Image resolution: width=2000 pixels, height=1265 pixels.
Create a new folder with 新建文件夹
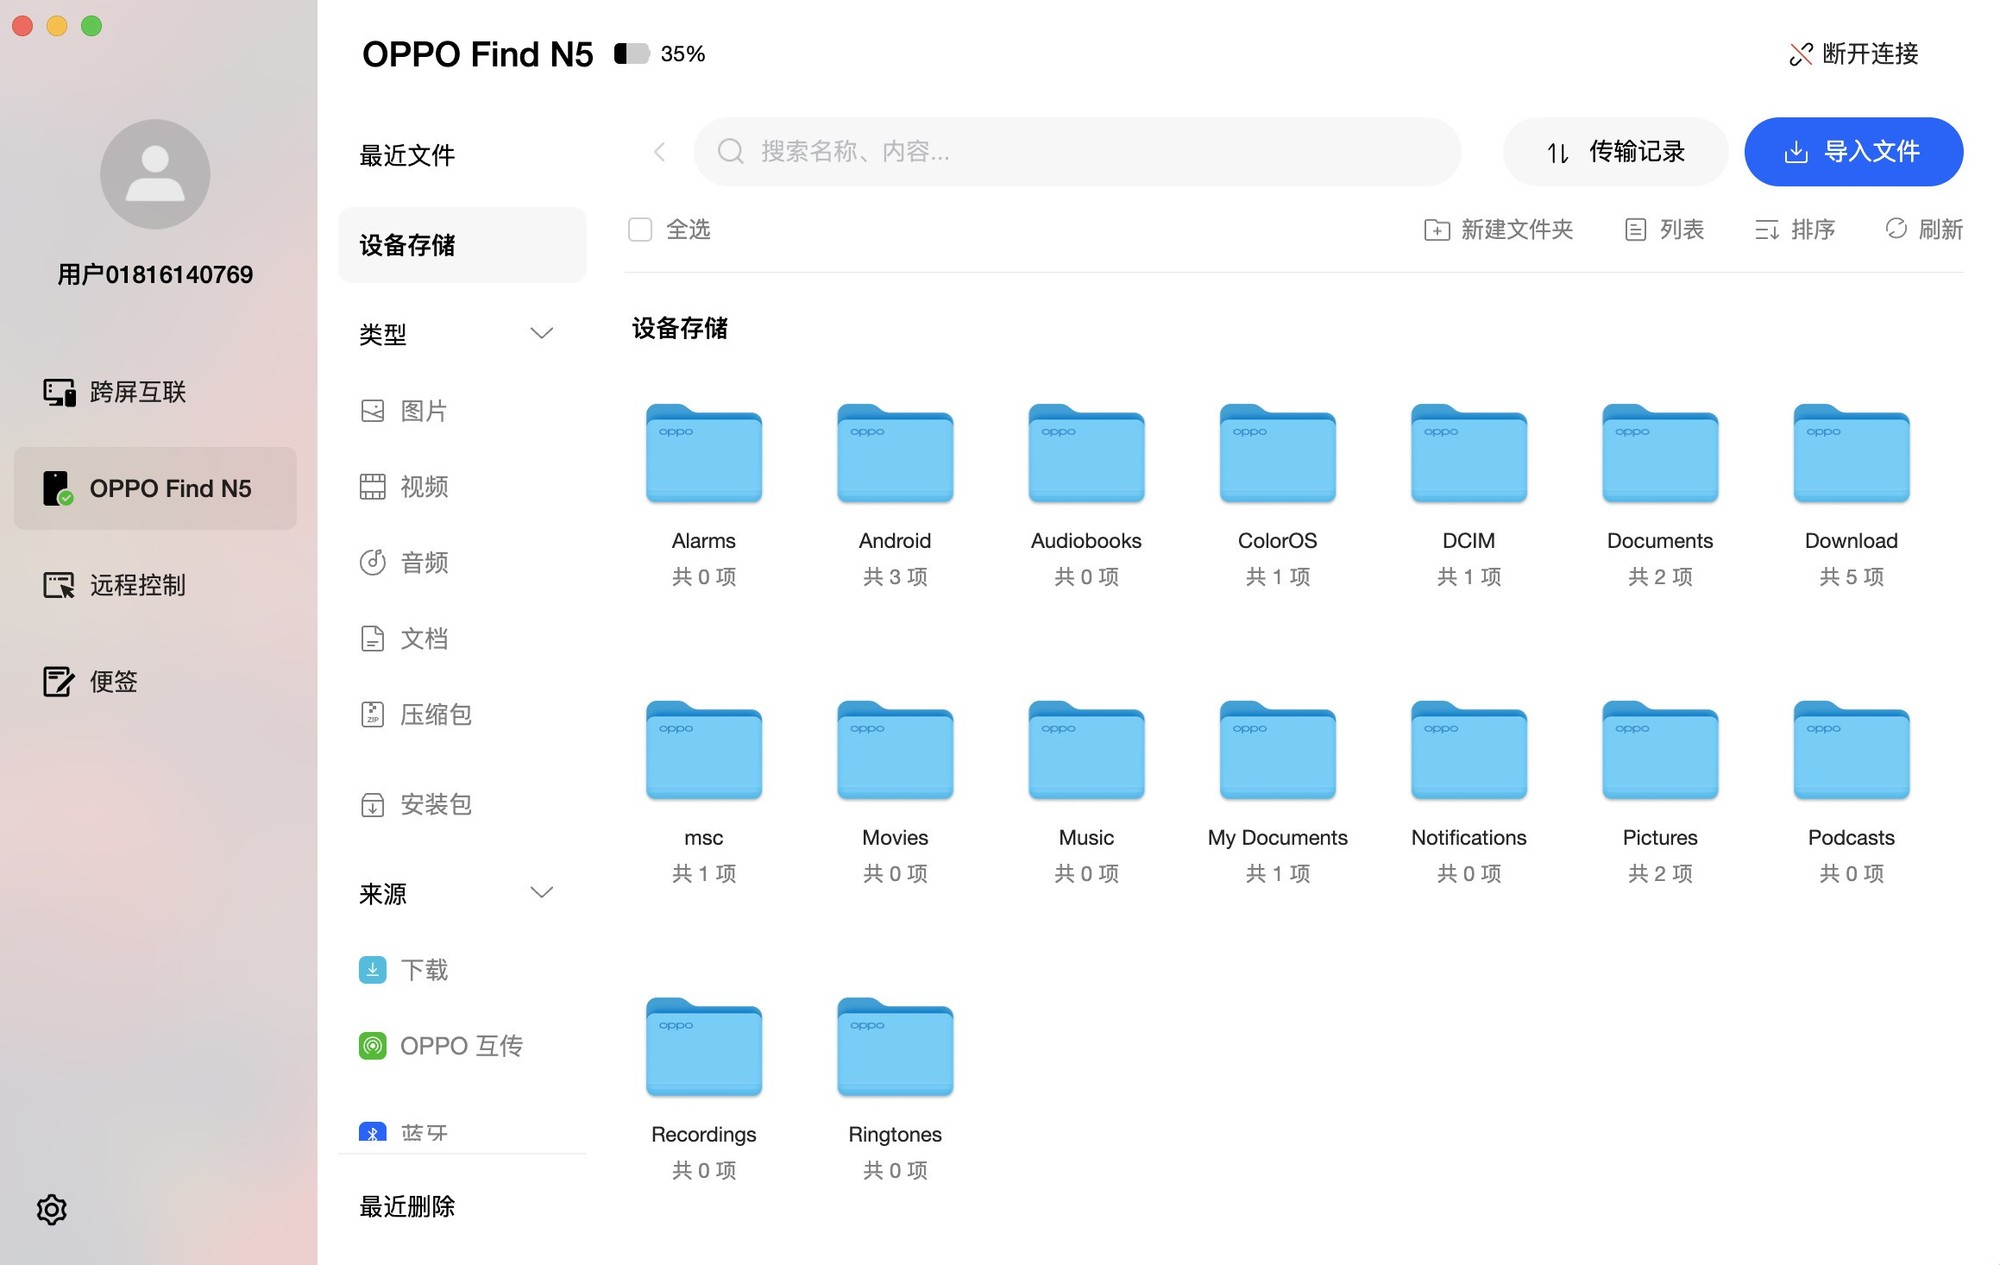tap(1498, 230)
